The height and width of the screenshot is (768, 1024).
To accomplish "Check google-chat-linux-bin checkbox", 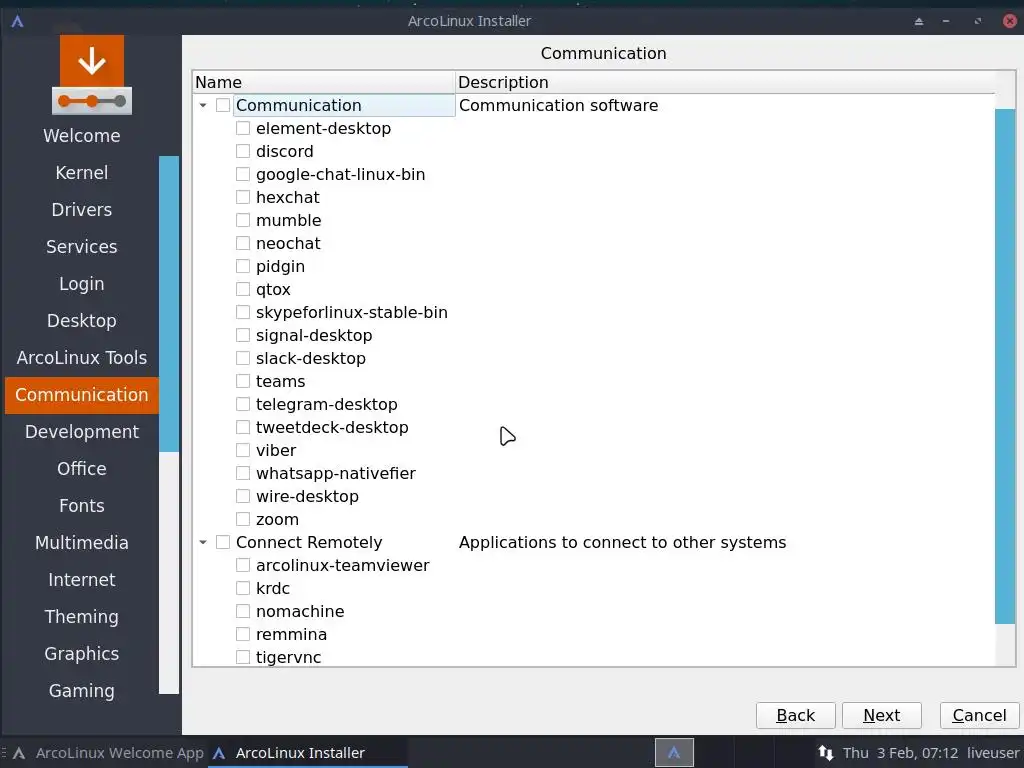I will coord(243,174).
